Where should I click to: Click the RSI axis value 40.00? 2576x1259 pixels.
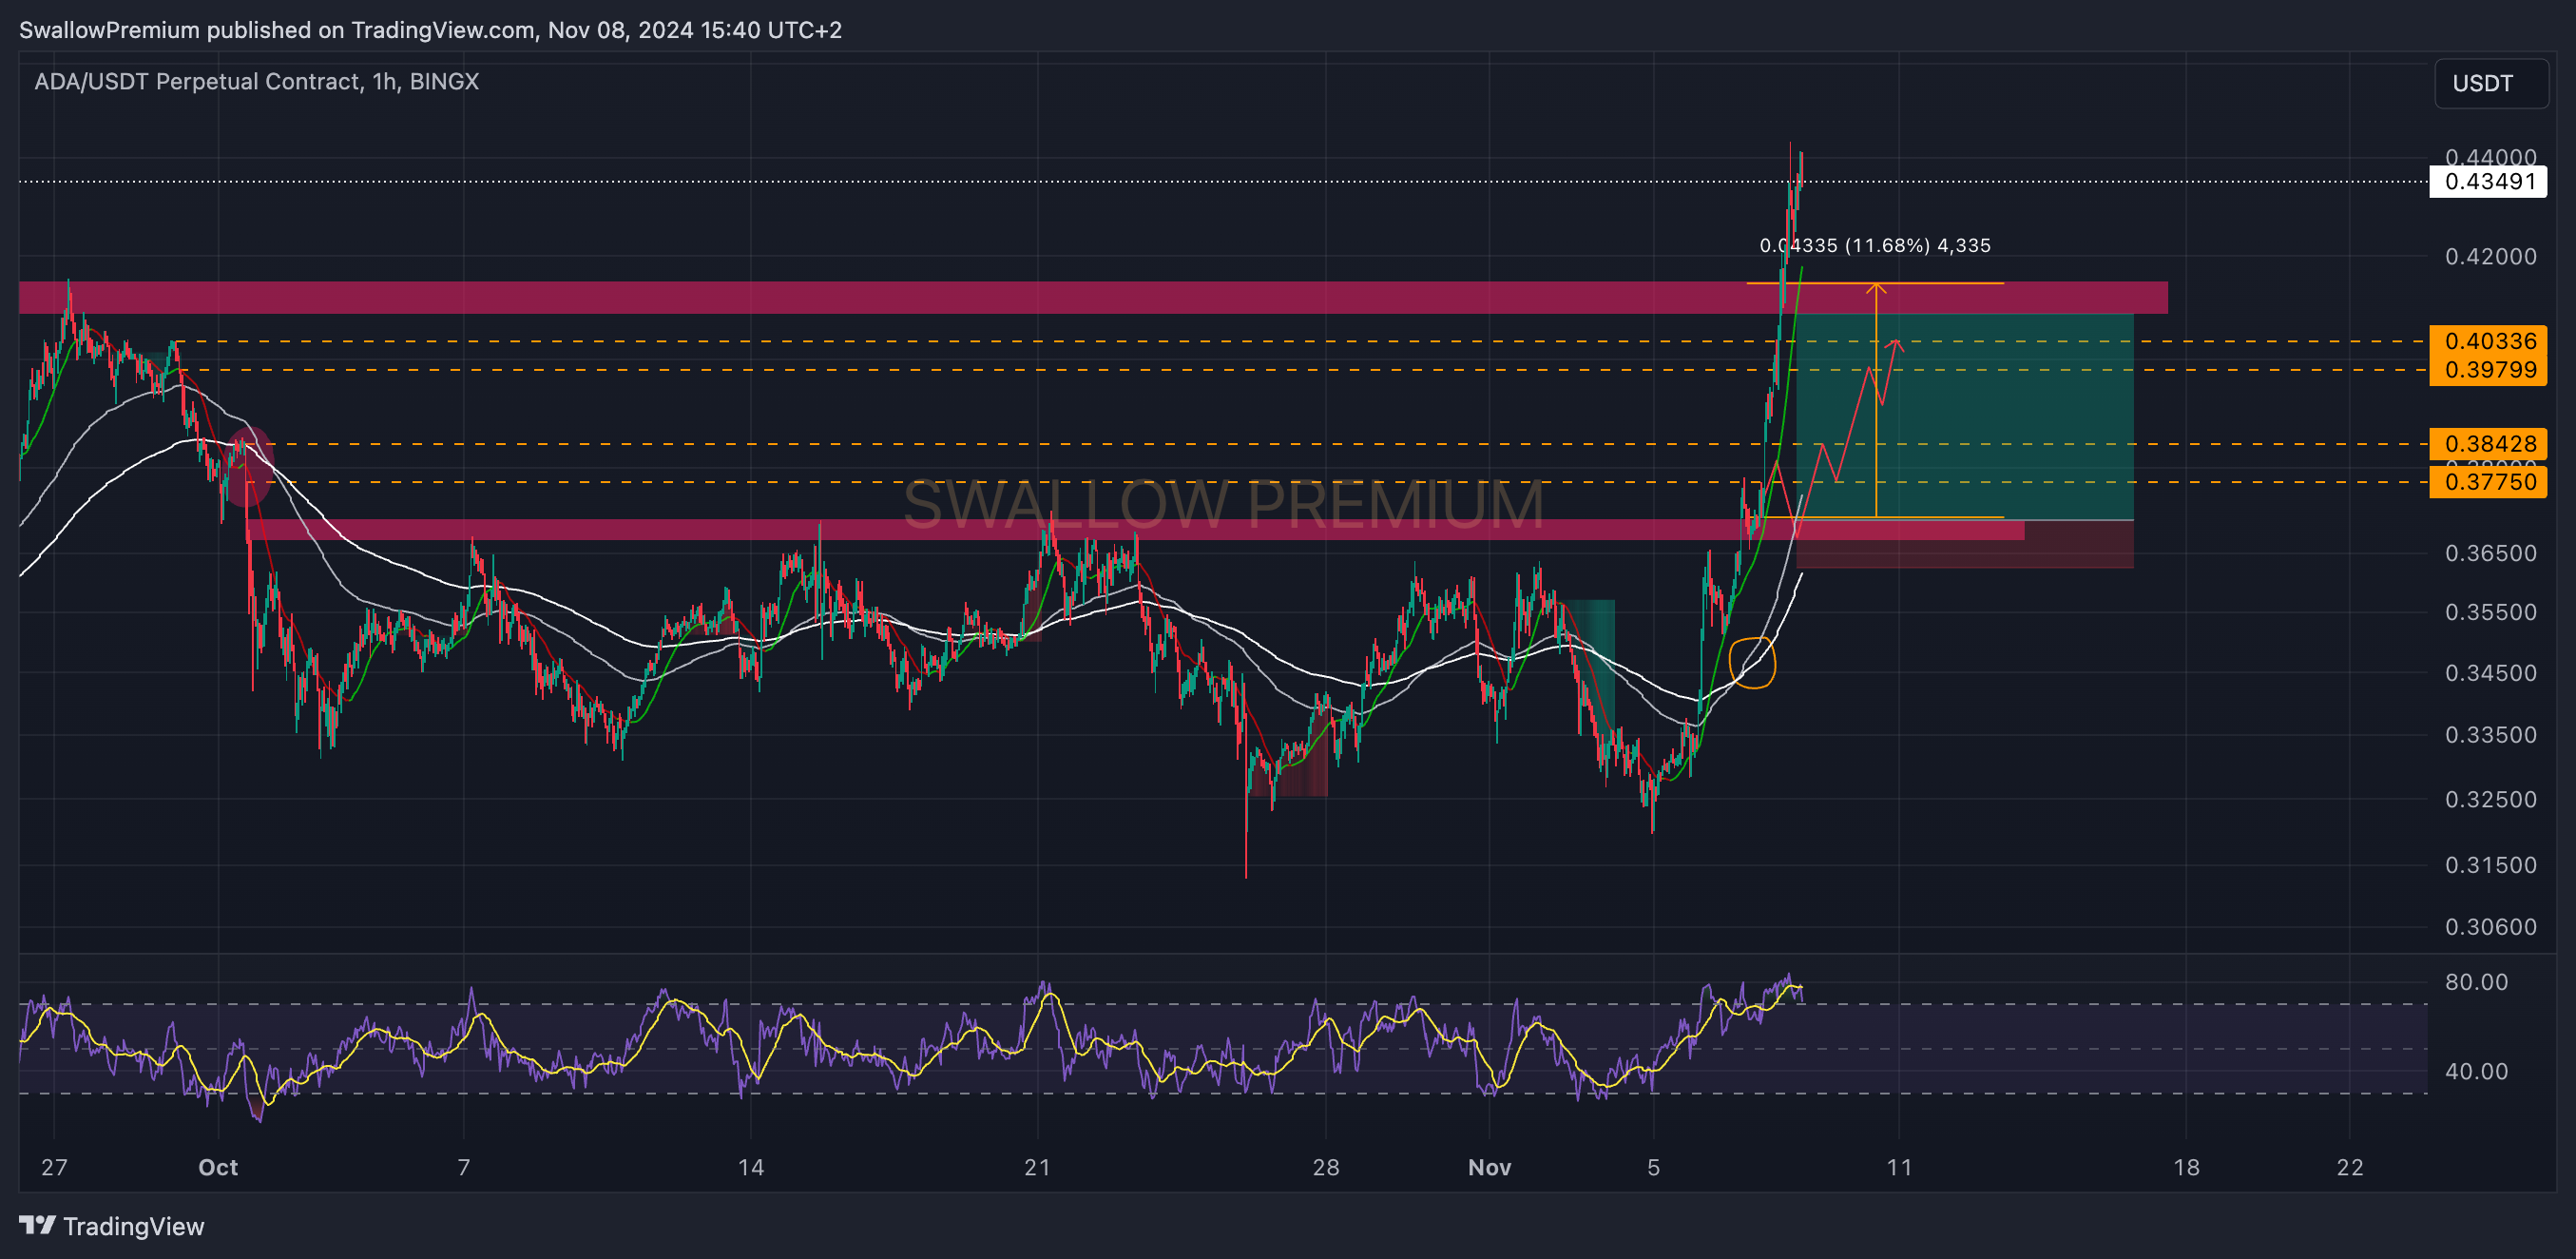pos(2476,1072)
